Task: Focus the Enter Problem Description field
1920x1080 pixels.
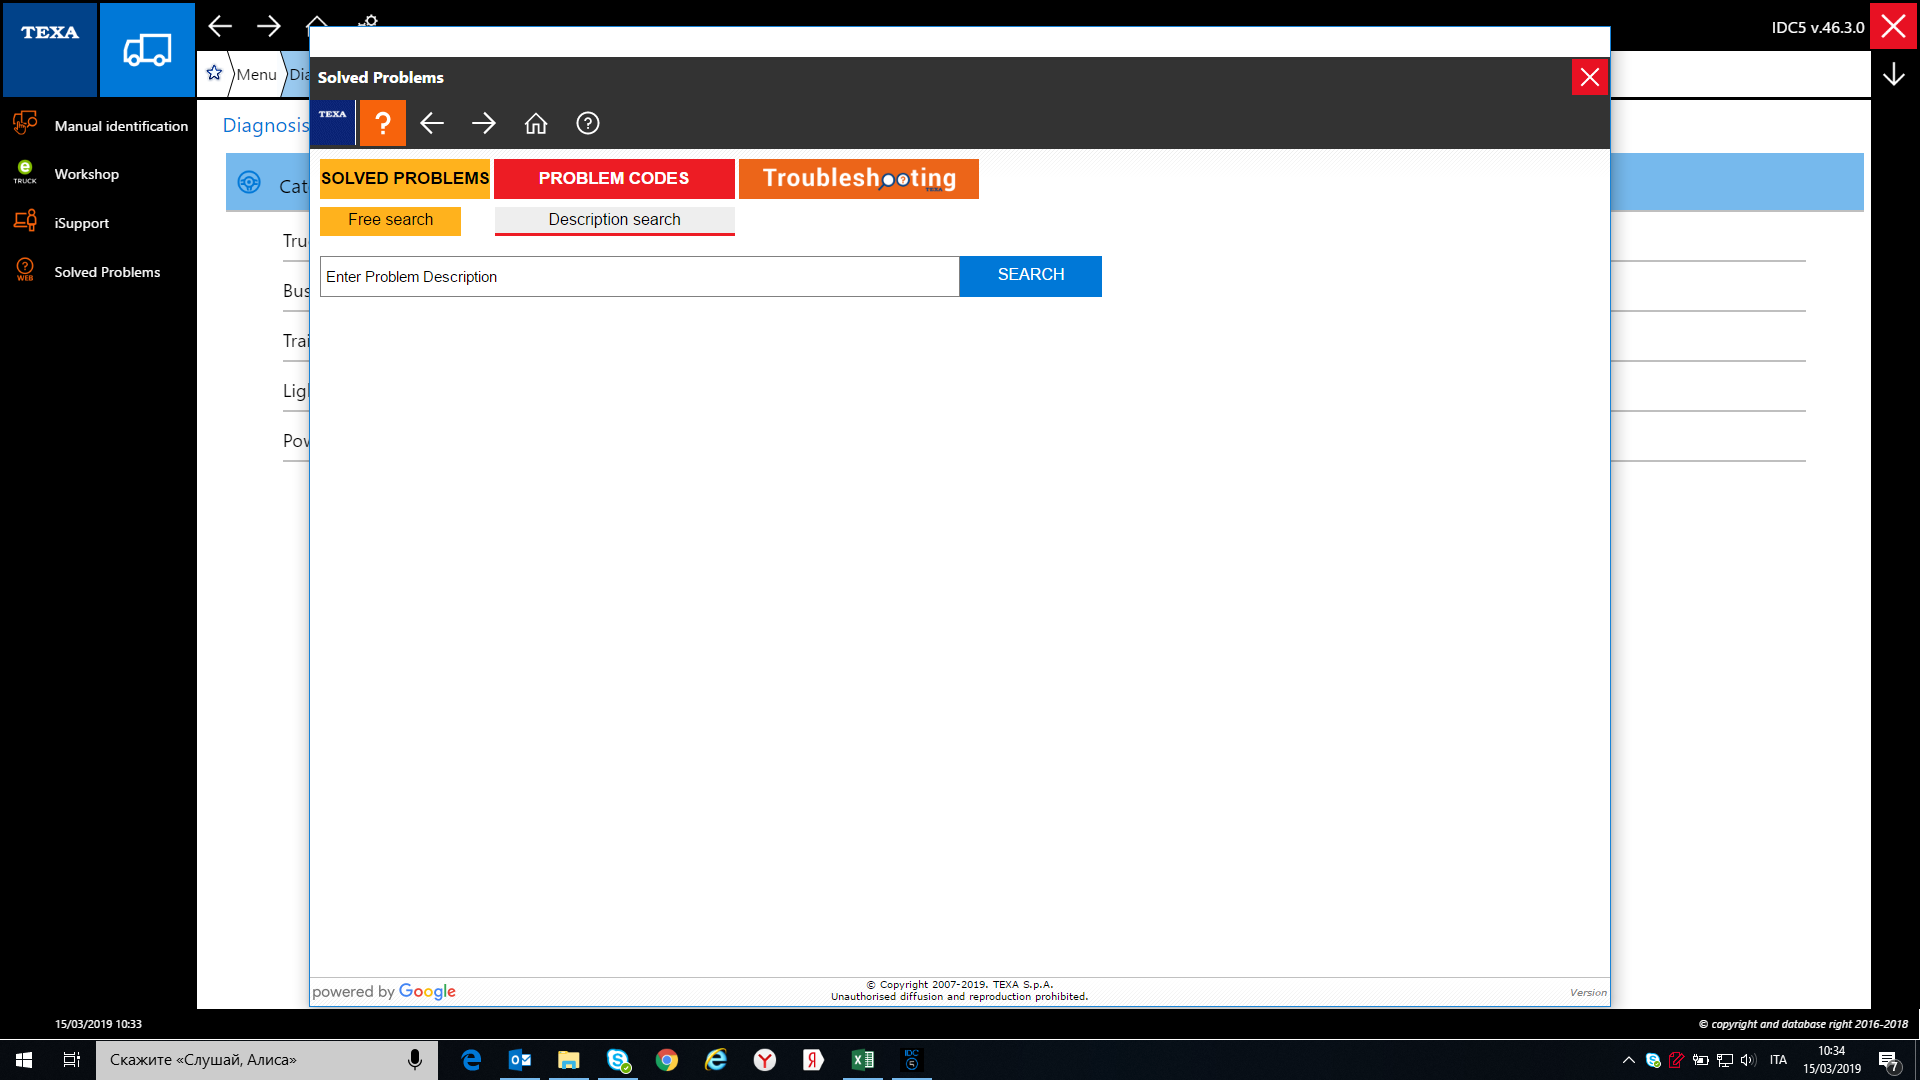Action: click(x=639, y=276)
